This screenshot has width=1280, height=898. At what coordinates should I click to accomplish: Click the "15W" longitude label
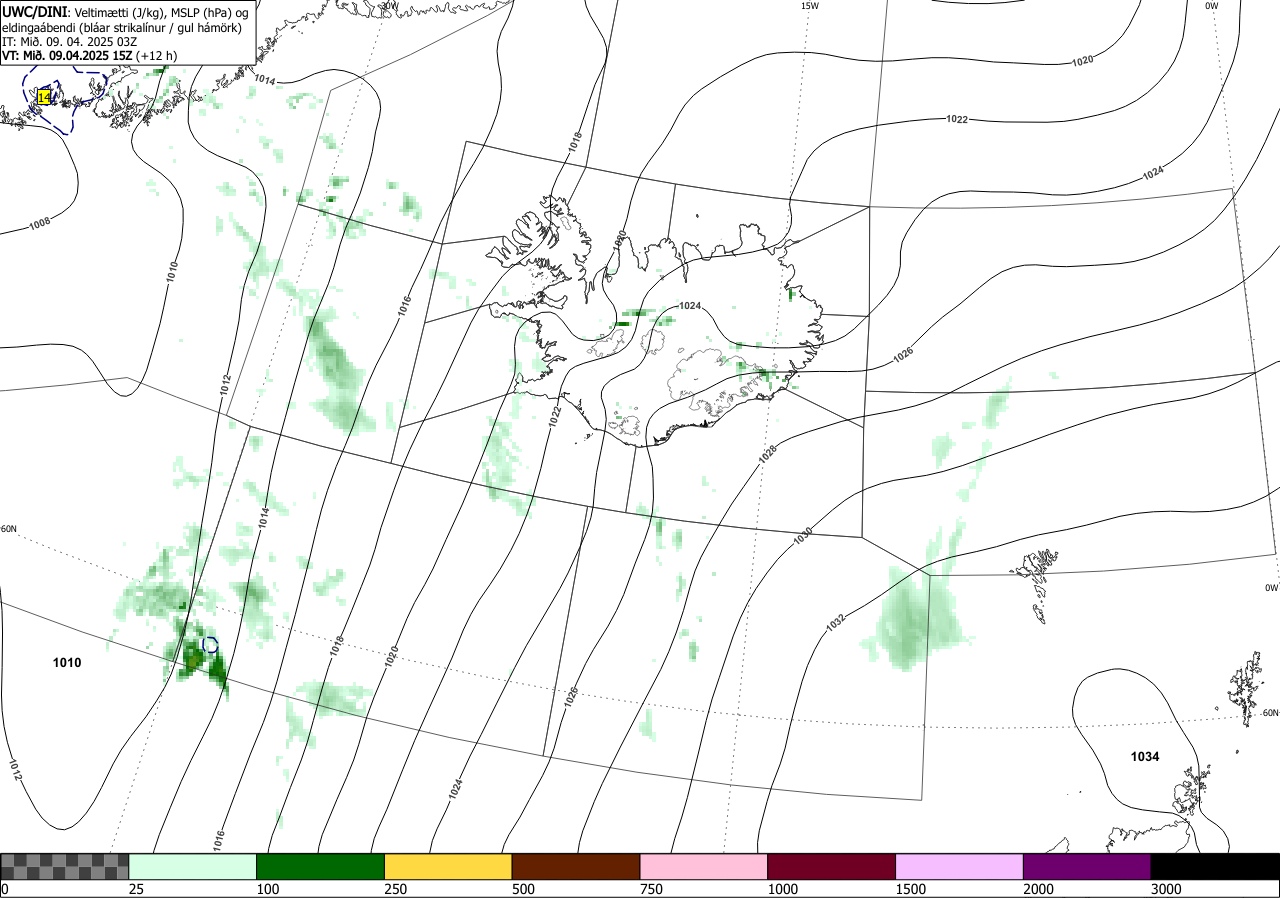point(810,6)
